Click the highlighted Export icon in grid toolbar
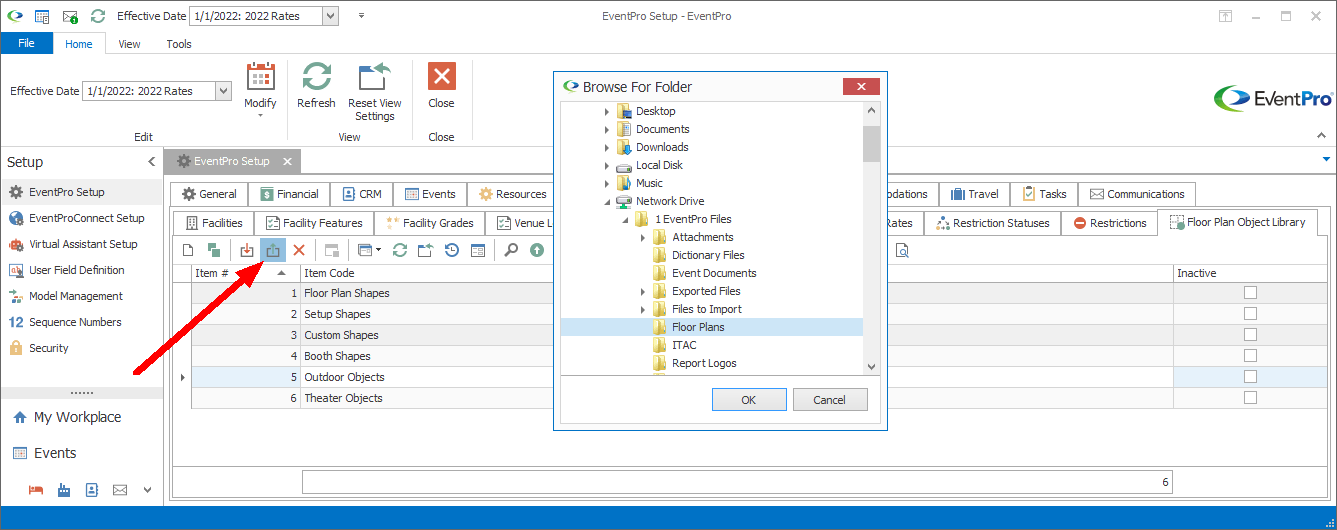Screen dimensions: 1337x530 click(273, 250)
